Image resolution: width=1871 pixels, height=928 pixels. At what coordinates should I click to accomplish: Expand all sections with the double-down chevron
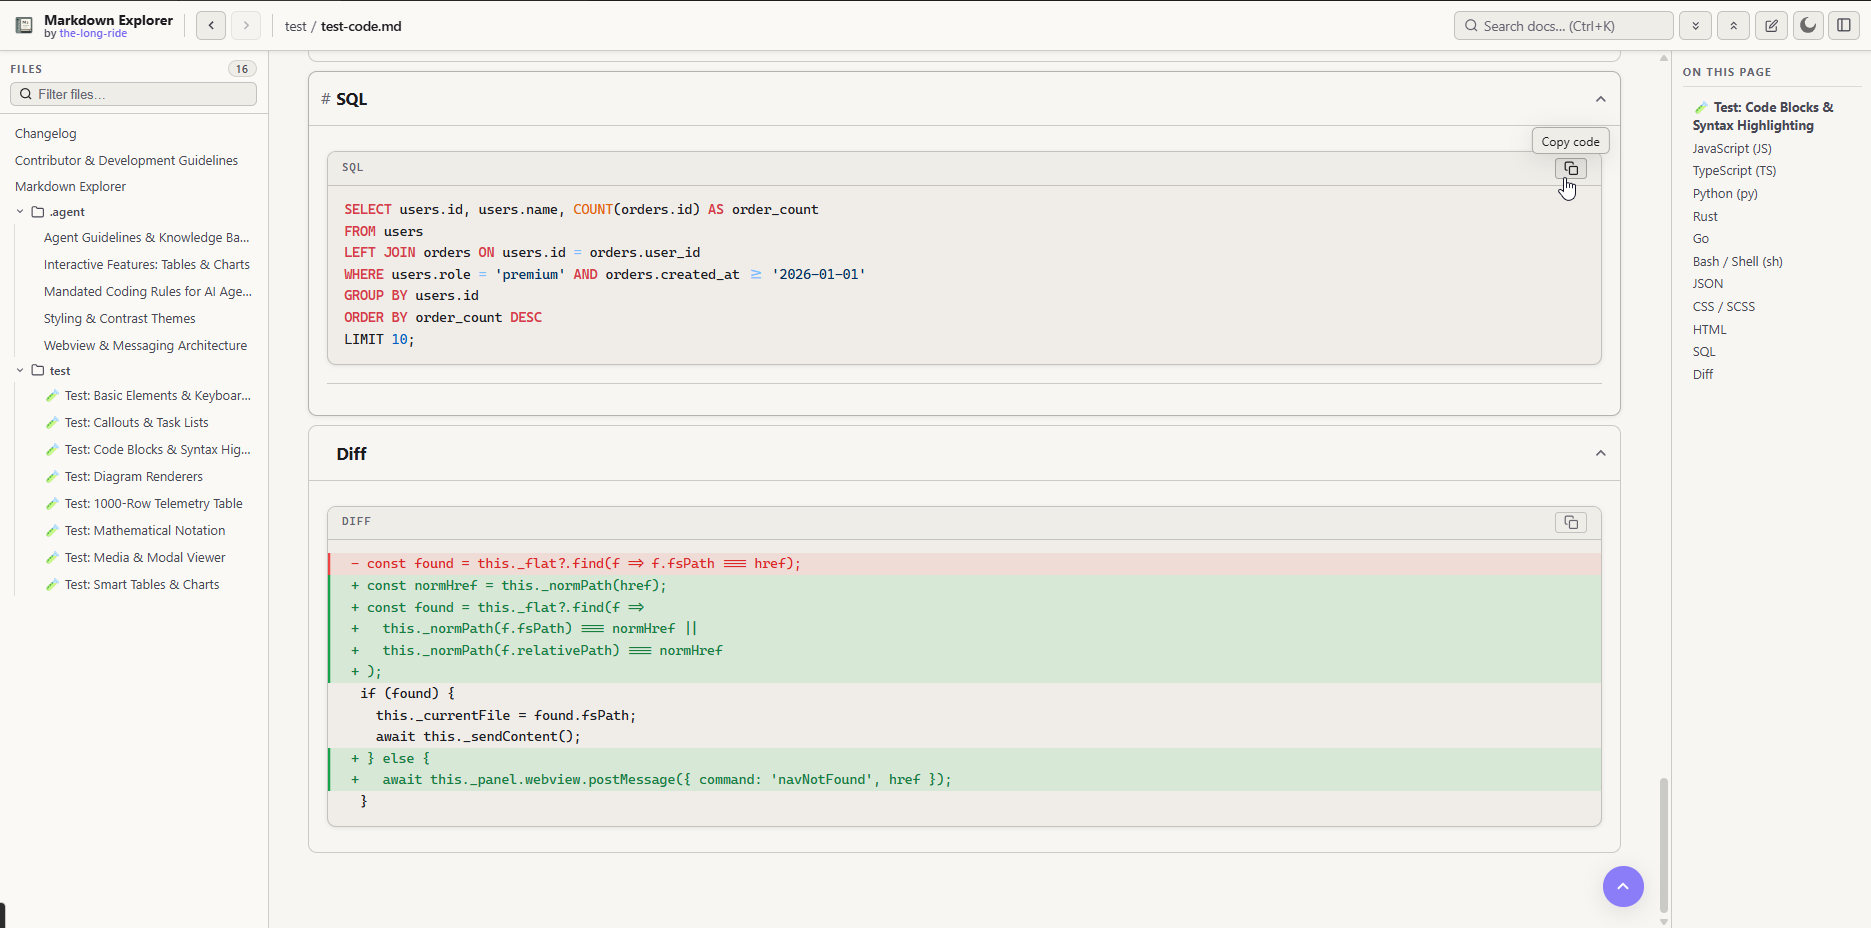click(1695, 26)
